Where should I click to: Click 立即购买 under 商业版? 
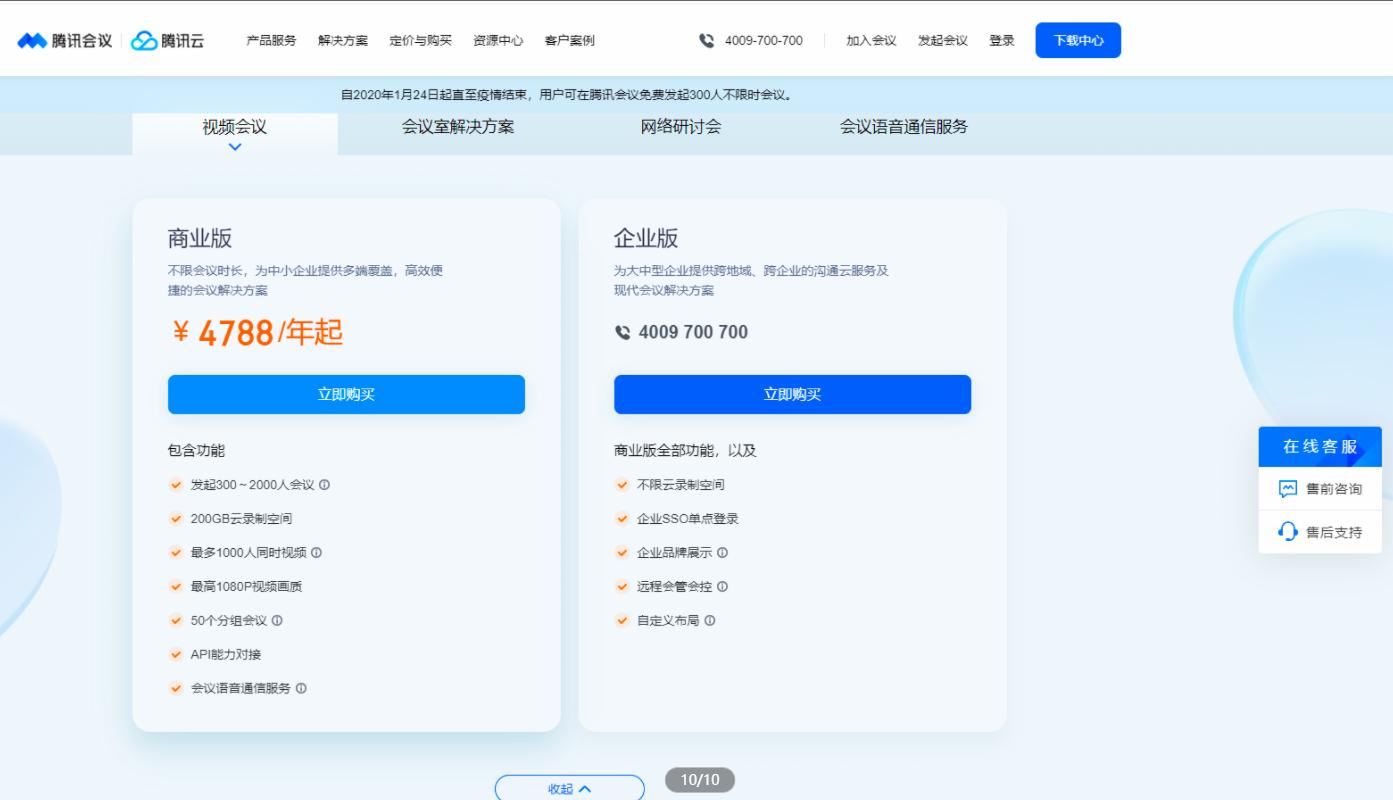(346, 394)
